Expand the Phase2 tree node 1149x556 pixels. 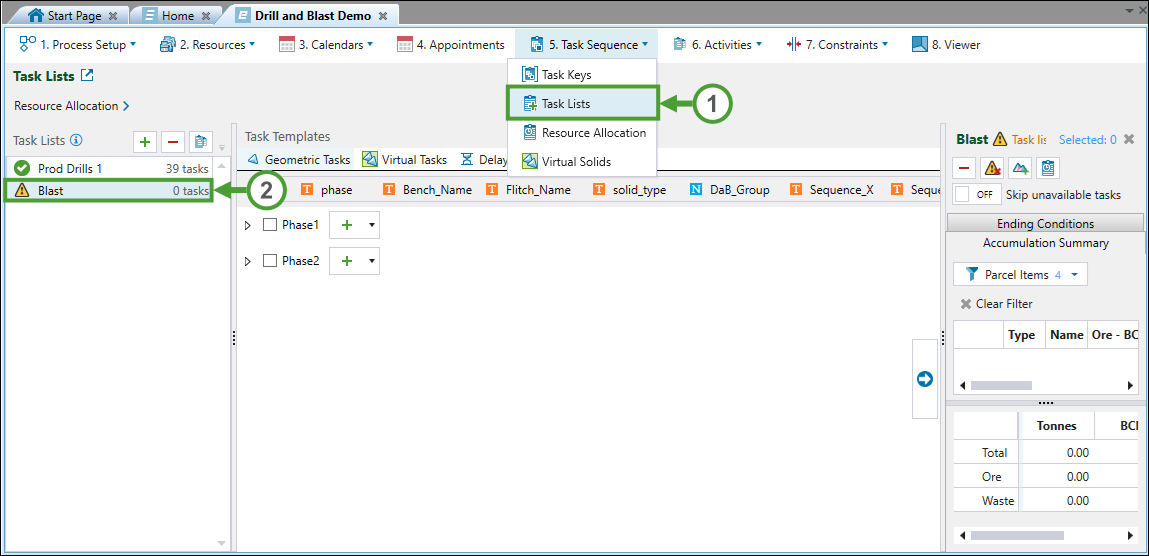(x=248, y=260)
